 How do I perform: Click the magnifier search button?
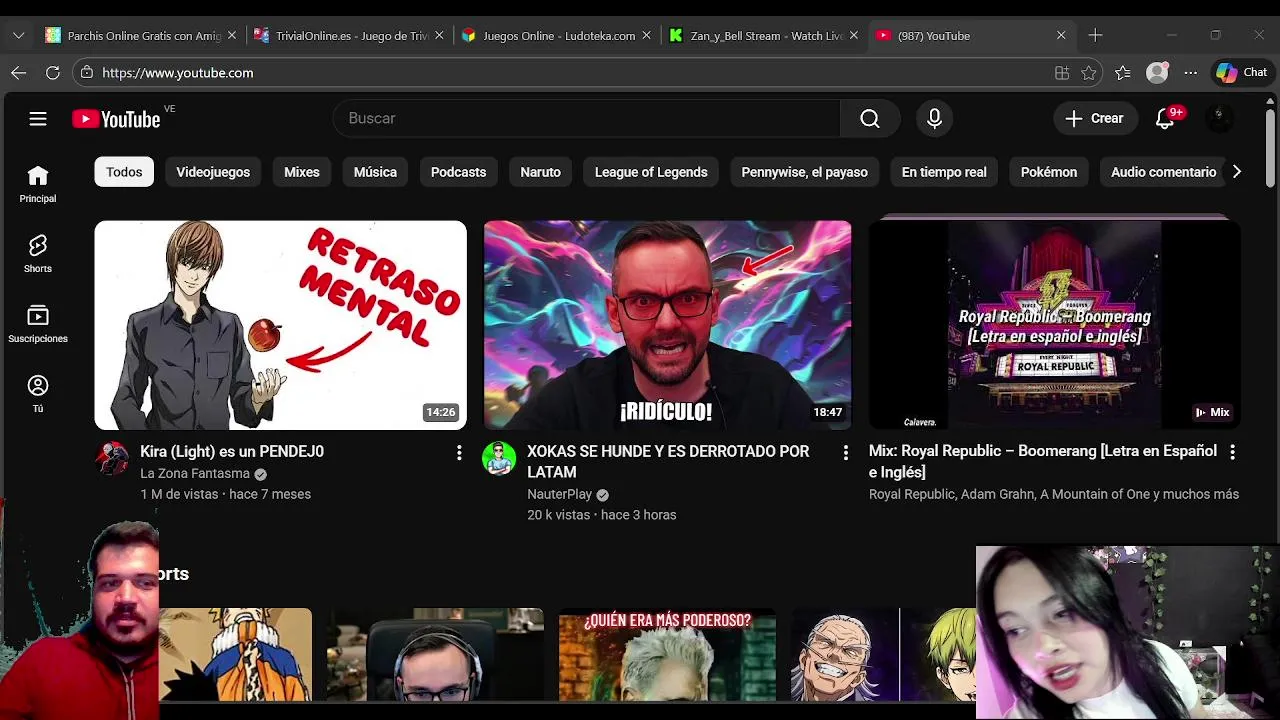(870, 118)
